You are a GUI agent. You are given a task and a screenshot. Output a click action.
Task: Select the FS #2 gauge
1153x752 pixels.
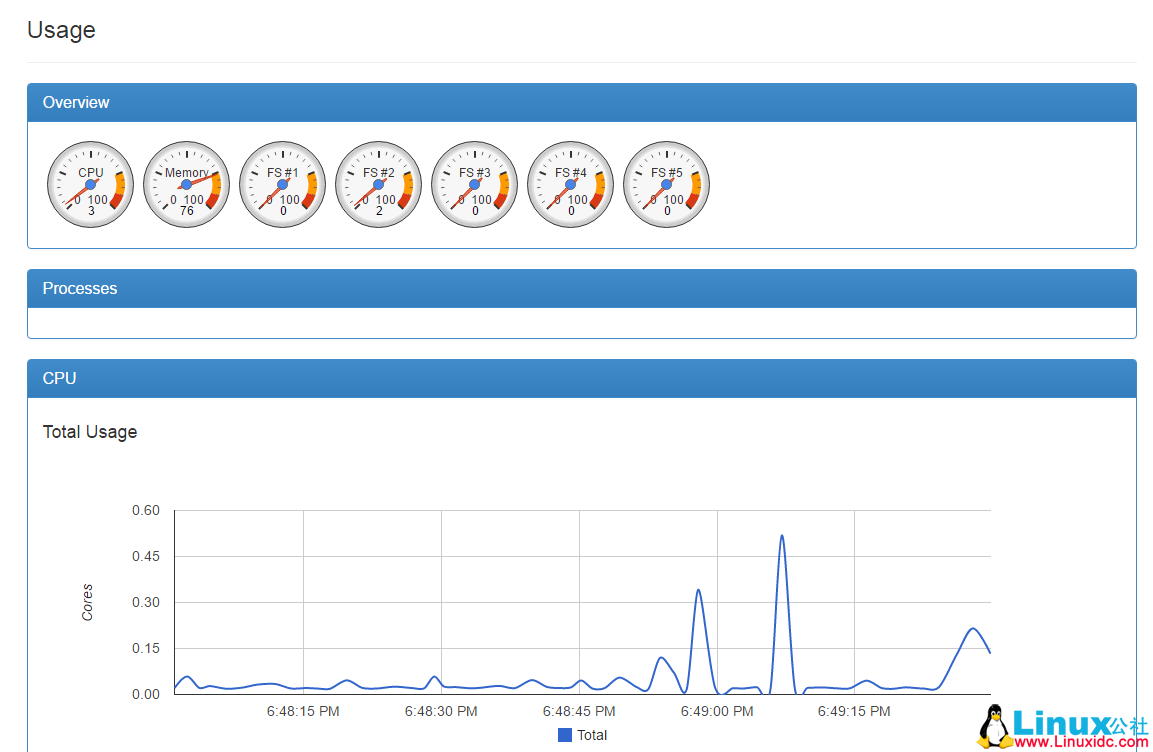pyautogui.click(x=379, y=185)
